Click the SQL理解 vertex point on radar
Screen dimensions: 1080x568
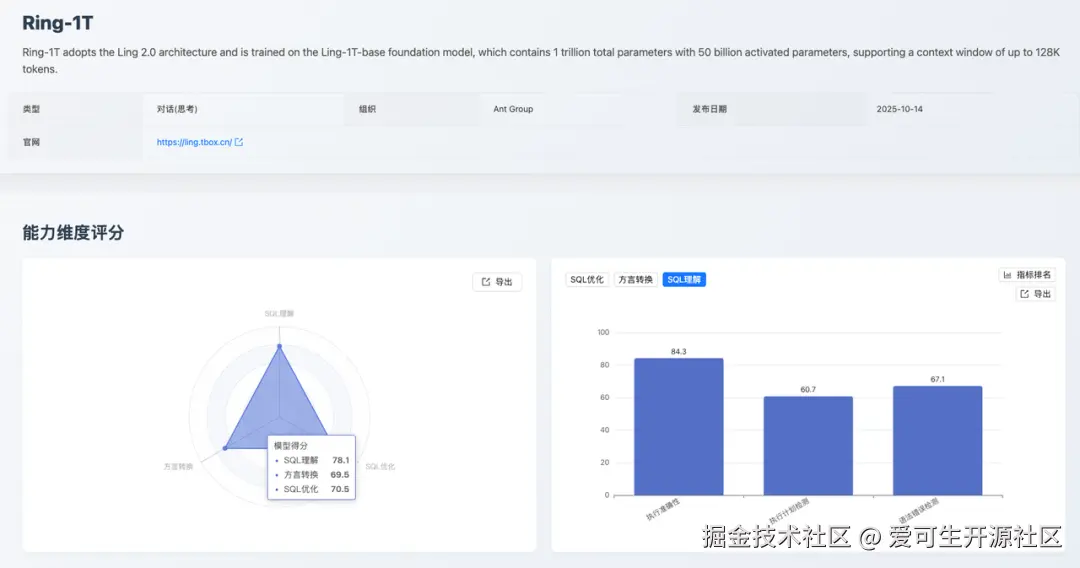click(x=280, y=346)
